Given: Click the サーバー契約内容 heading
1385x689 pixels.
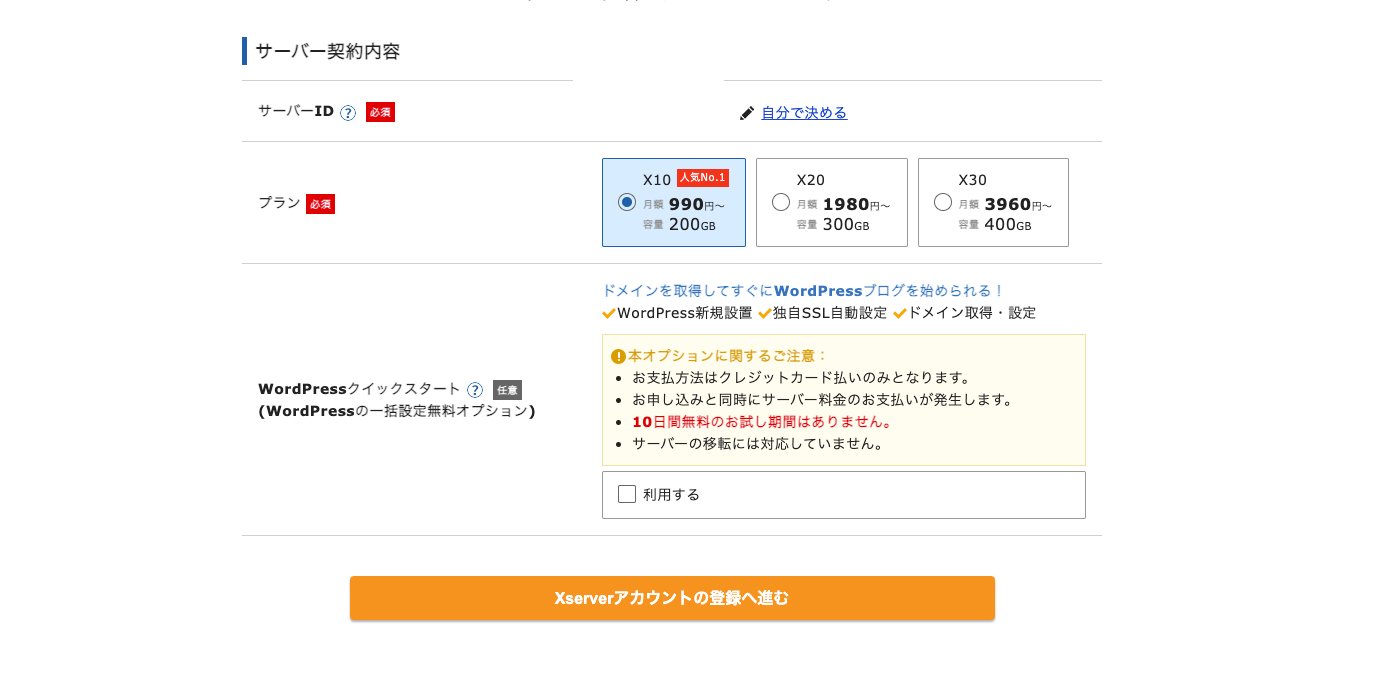Looking at the screenshot, I should coord(327,52).
